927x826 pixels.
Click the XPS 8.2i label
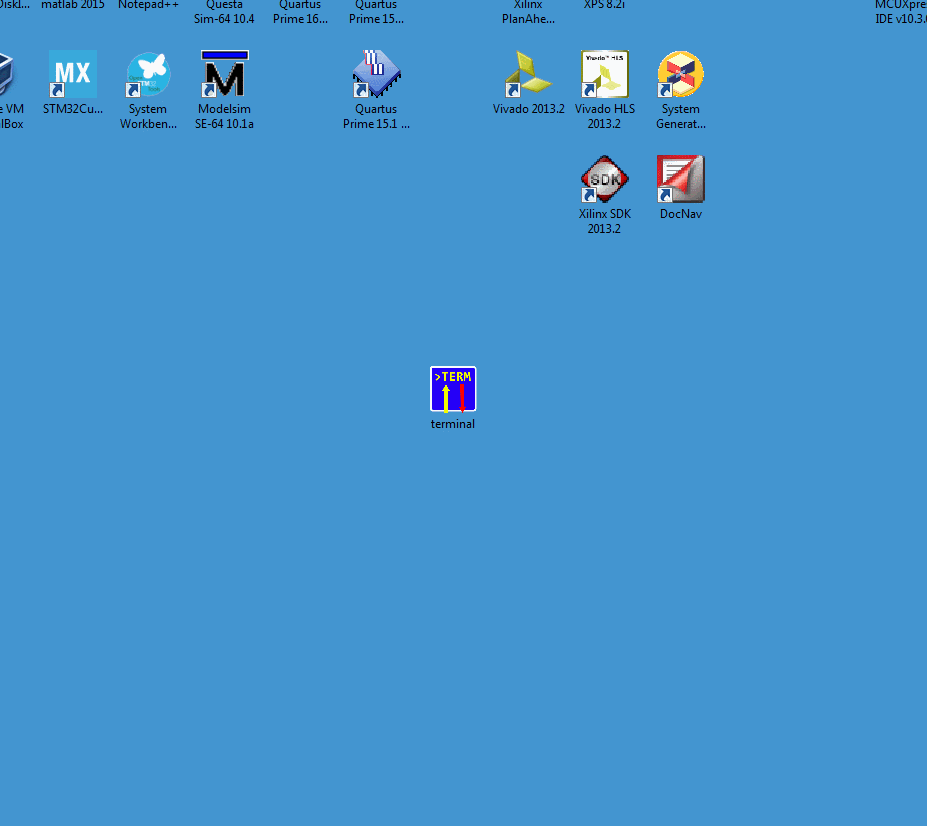pos(604,5)
